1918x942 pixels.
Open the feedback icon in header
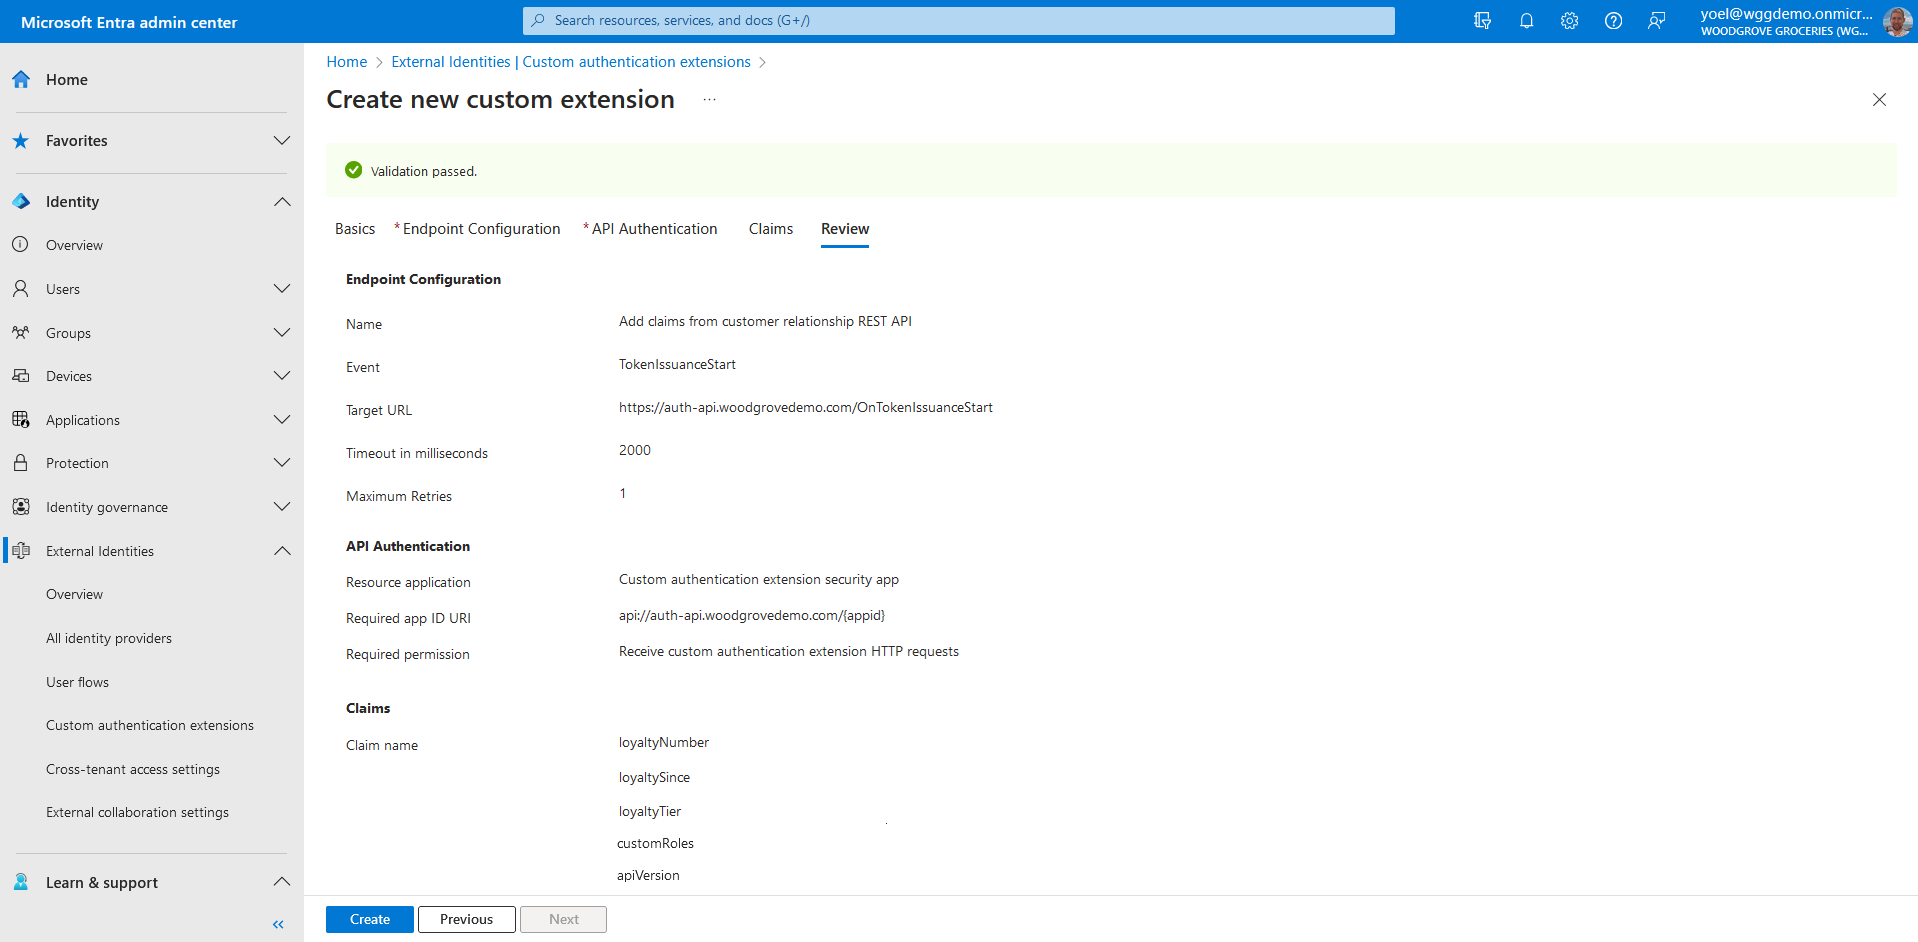pyautogui.click(x=1657, y=21)
